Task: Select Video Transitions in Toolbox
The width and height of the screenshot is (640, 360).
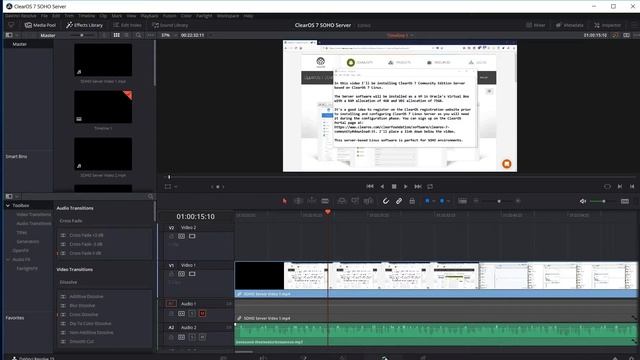Action: click(33, 214)
